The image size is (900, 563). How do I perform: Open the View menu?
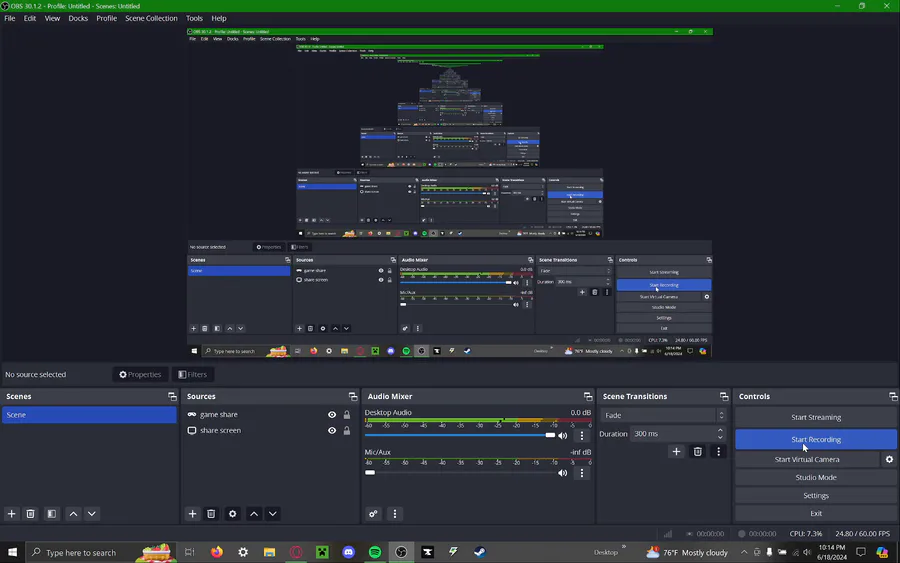point(52,18)
